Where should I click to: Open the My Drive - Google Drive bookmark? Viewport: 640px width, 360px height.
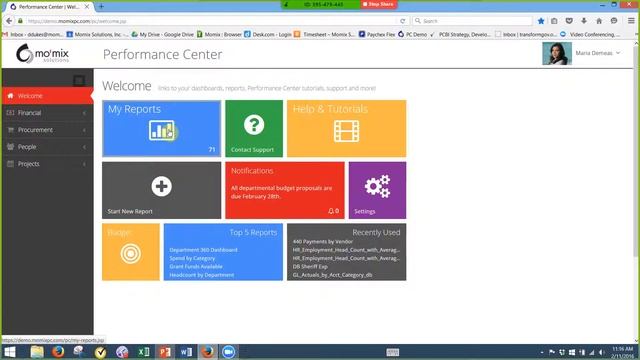tap(162, 35)
